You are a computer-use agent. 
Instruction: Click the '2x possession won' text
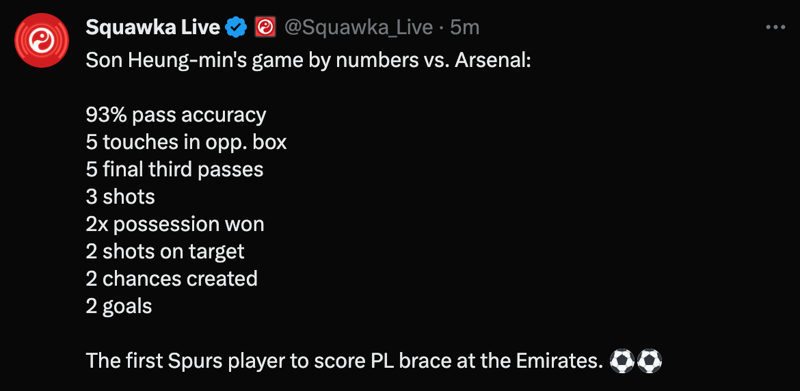point(175,224)
